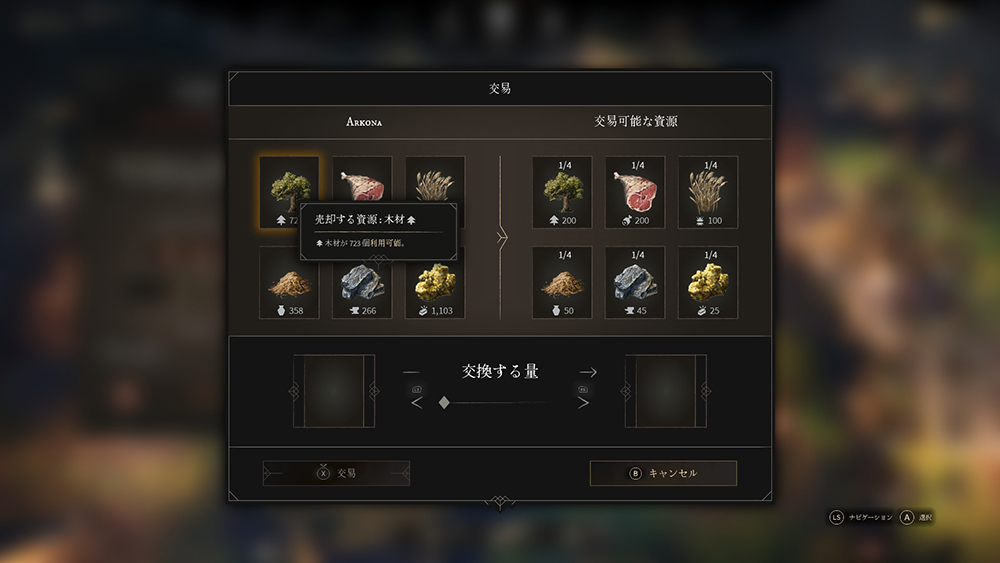
Task: Select the gold resource showing 1,103
Action: pos(435,288)
